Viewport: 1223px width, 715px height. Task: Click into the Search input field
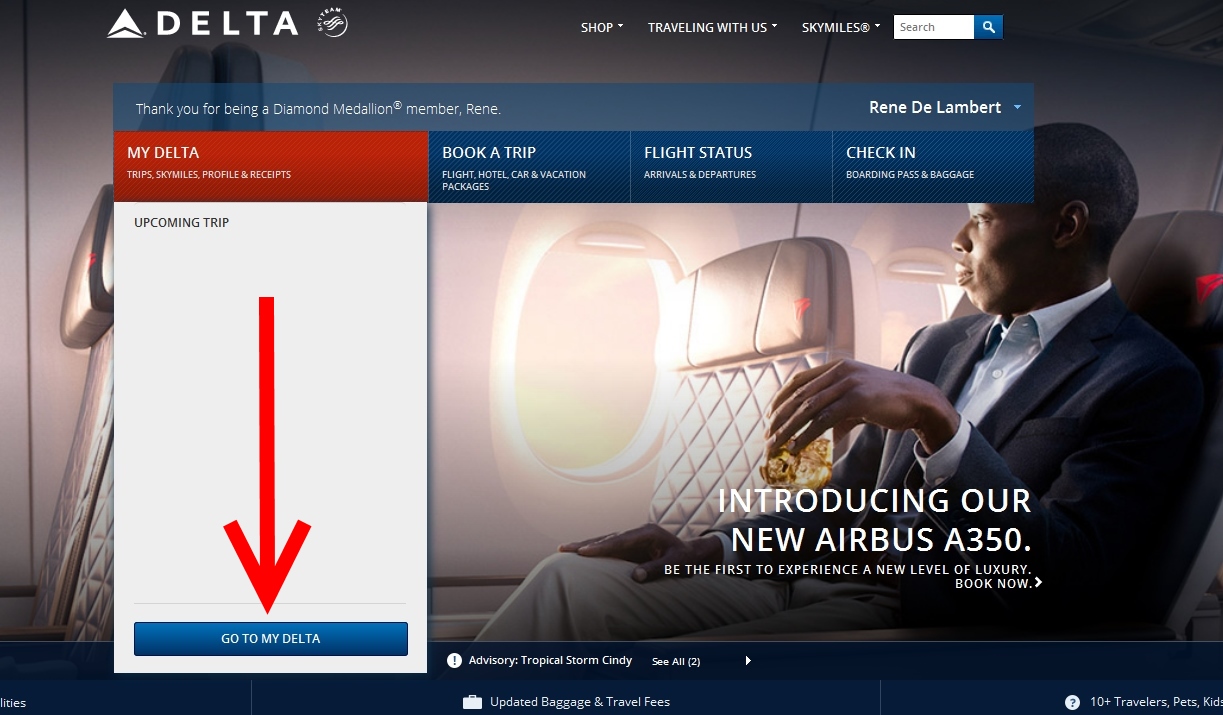pyautogui.click(x=934, y=27)
